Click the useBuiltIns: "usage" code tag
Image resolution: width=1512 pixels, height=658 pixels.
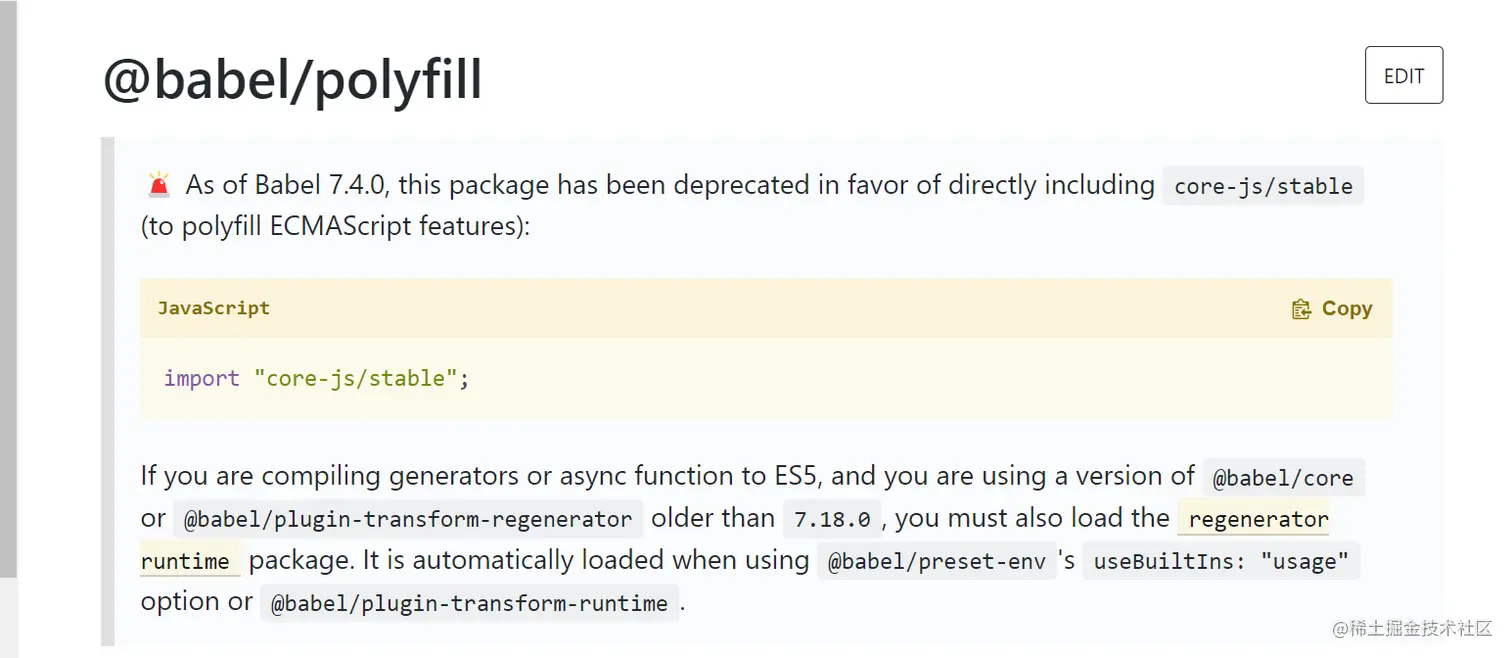coord(1221,562)
